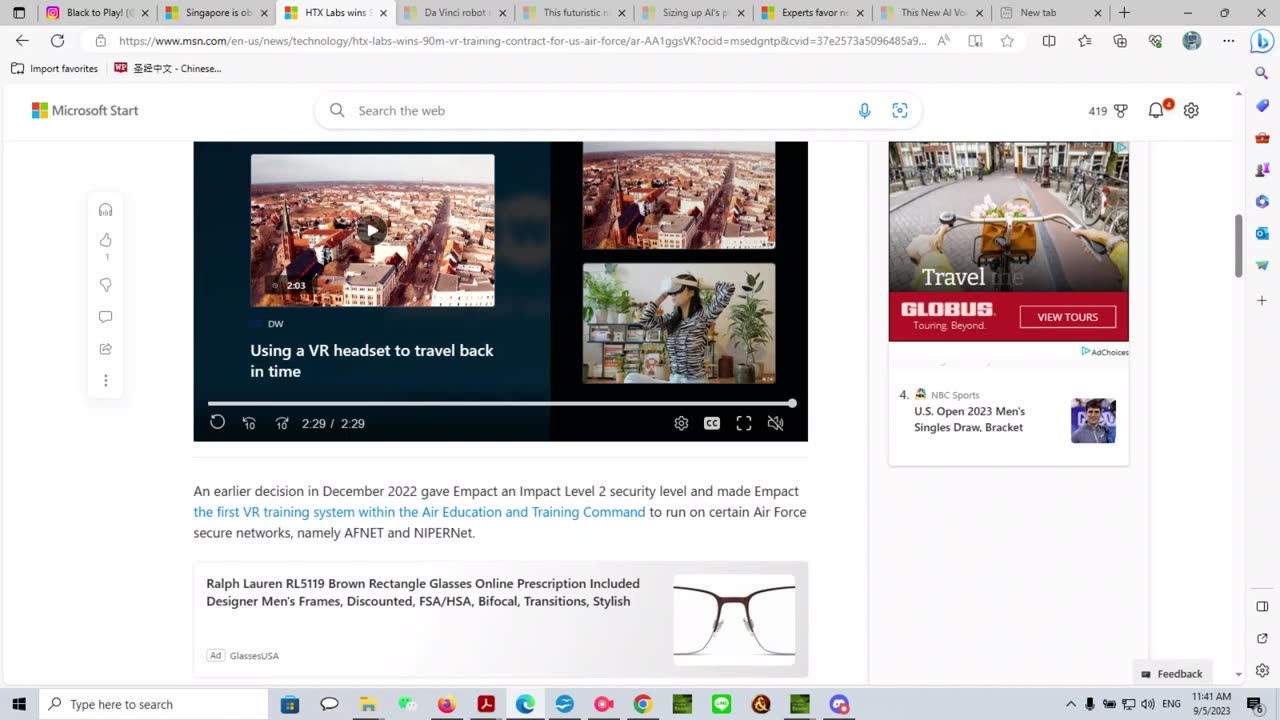
Task: Open Outlook icon in Edge sidebar
Action: 1262,233
